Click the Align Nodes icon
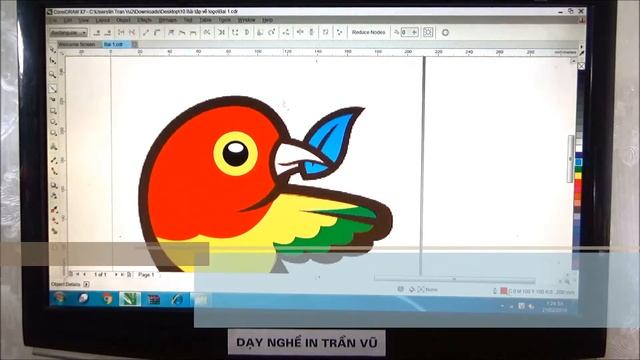Image resolution: width=640 pixels, height=360 pixels. 286,32
